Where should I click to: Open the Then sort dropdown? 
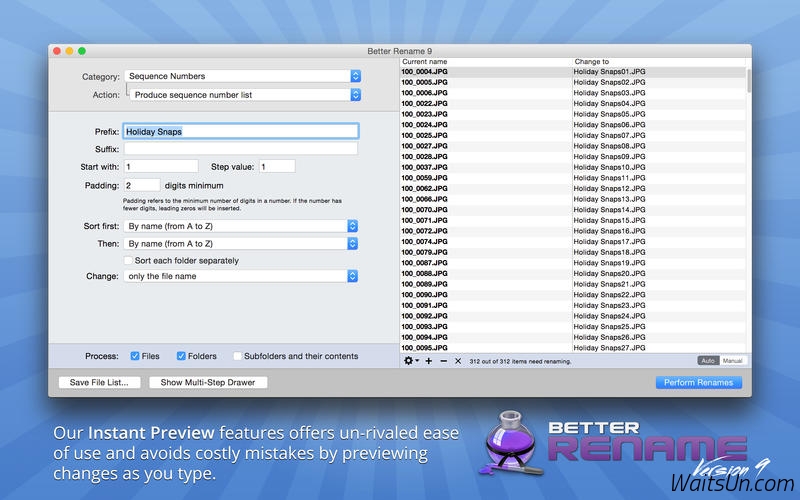[x=240, y=244]
